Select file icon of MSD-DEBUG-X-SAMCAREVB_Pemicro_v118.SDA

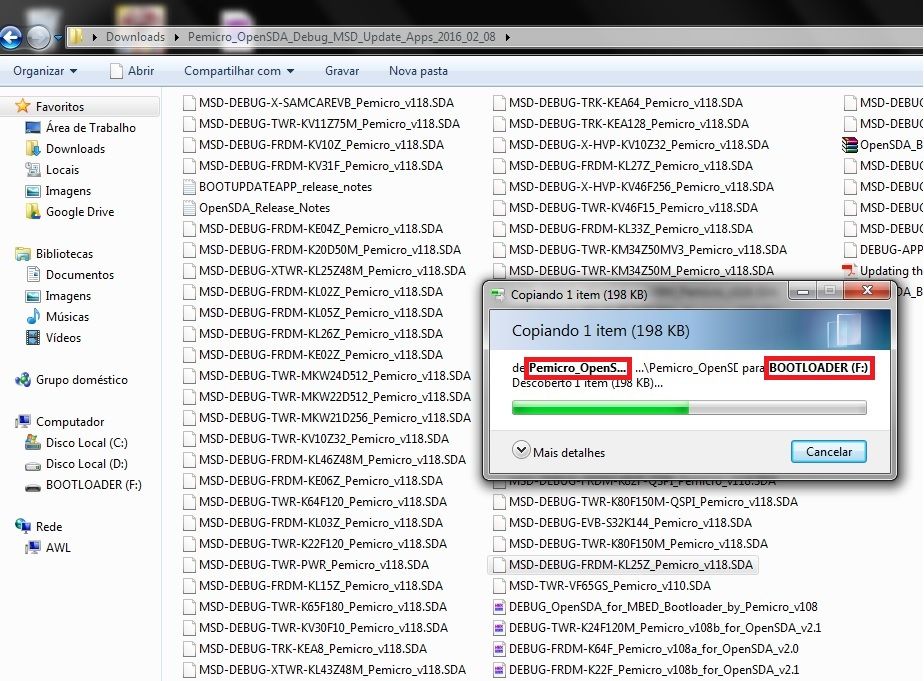[x=189, y=103]
